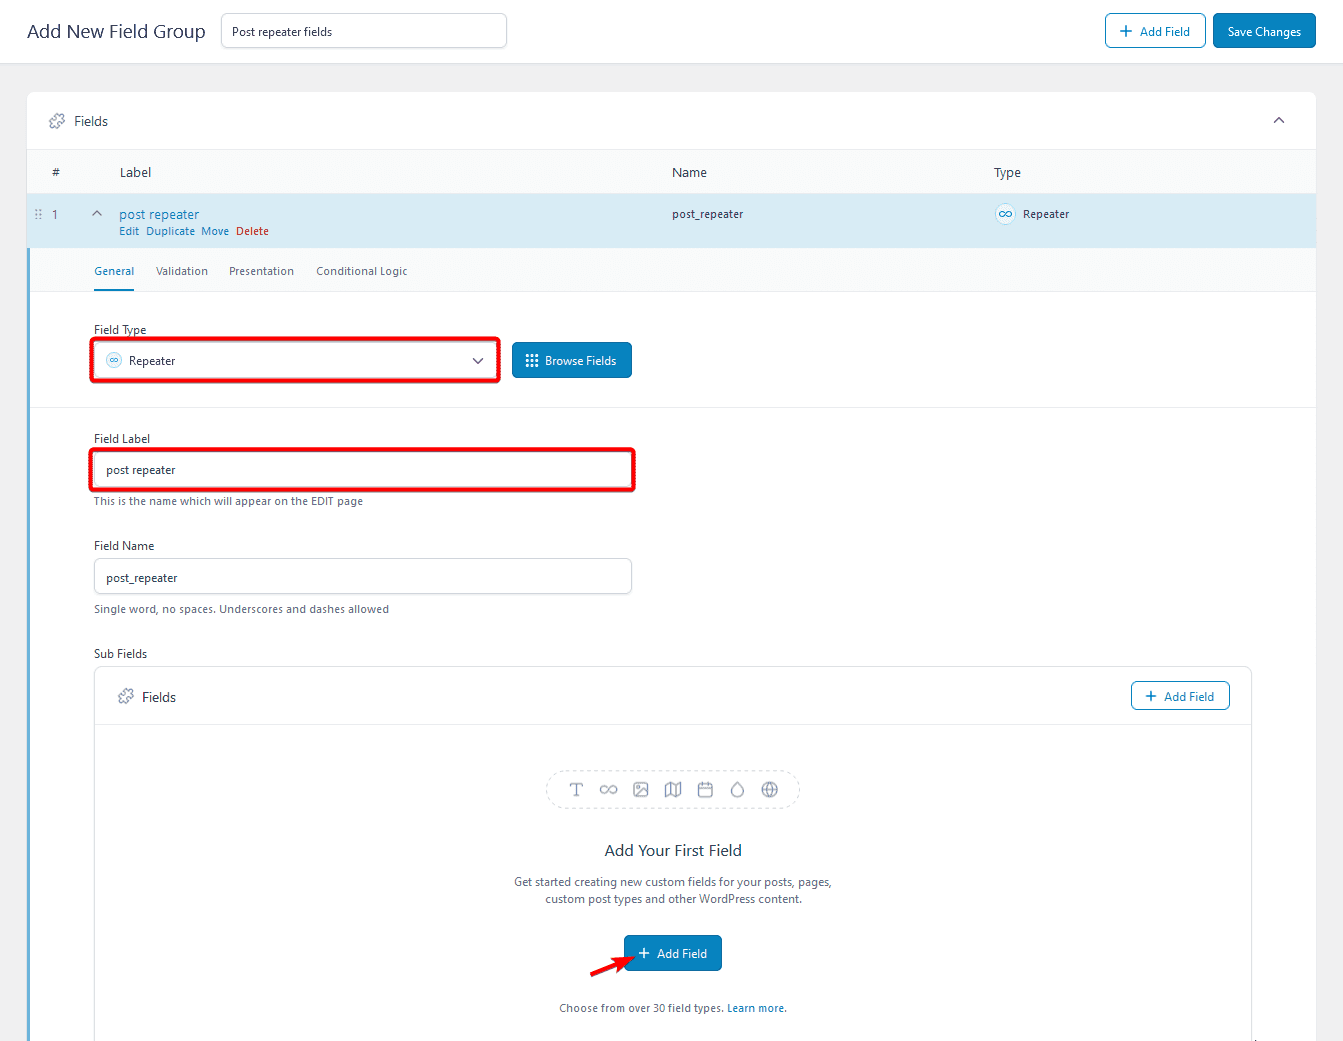Select the globe field type icon

[769, 789]
